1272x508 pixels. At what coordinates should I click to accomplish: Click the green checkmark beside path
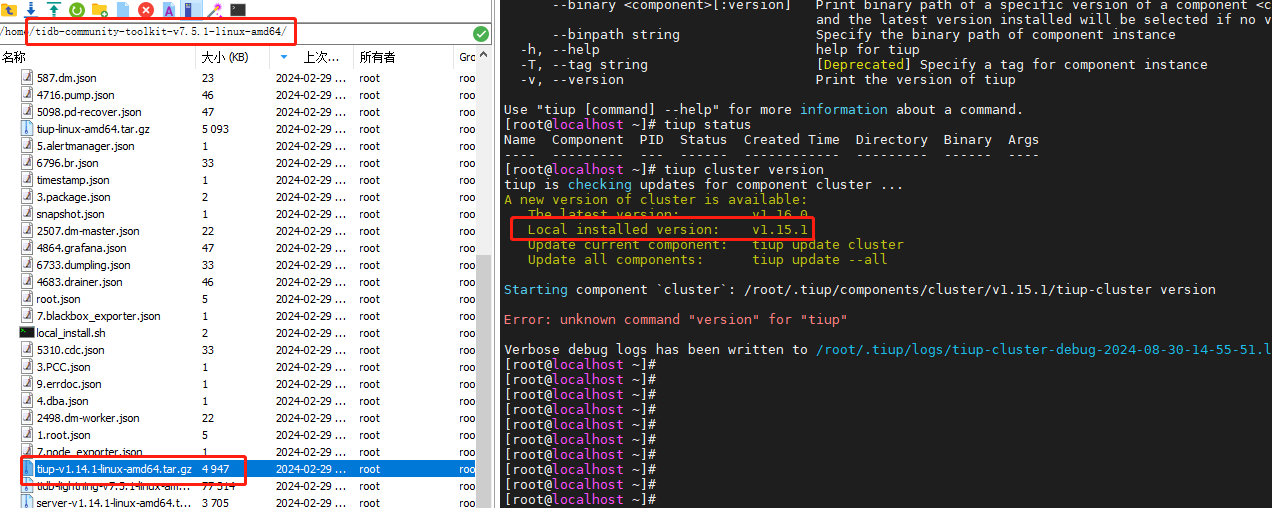pyautogui.click(x=481, y=33)
